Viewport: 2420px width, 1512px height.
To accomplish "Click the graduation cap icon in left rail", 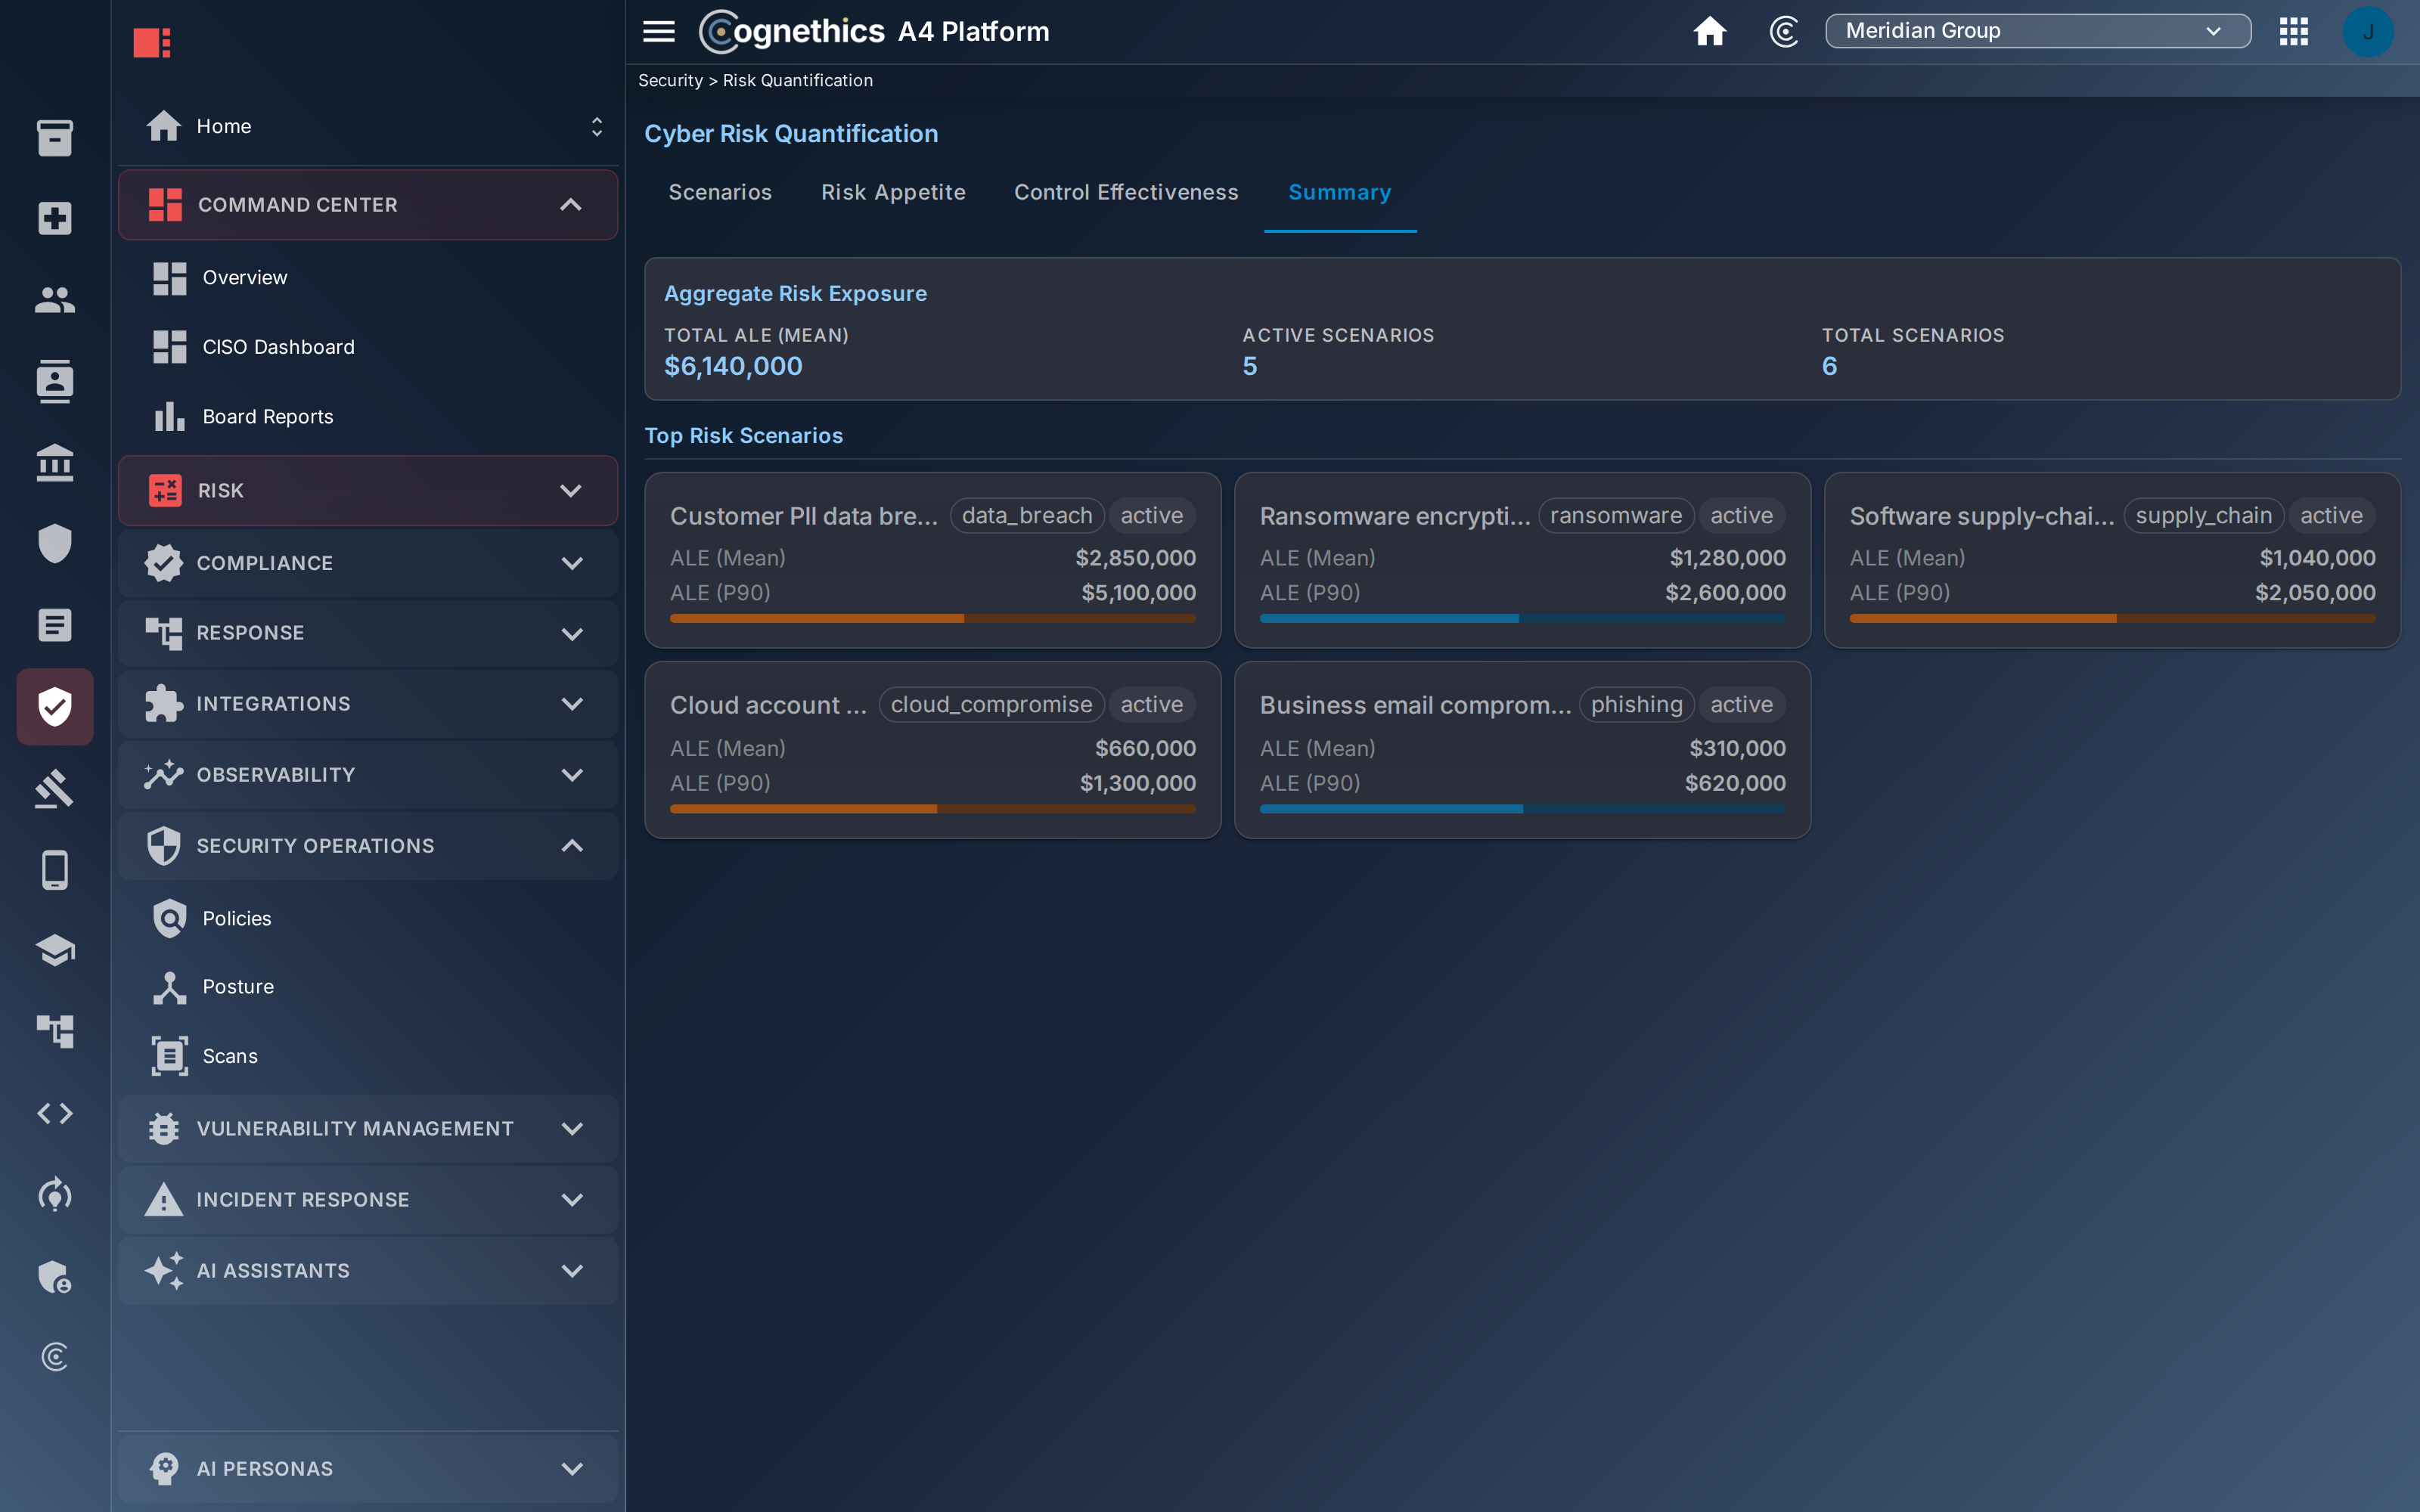I will point(55,951).
